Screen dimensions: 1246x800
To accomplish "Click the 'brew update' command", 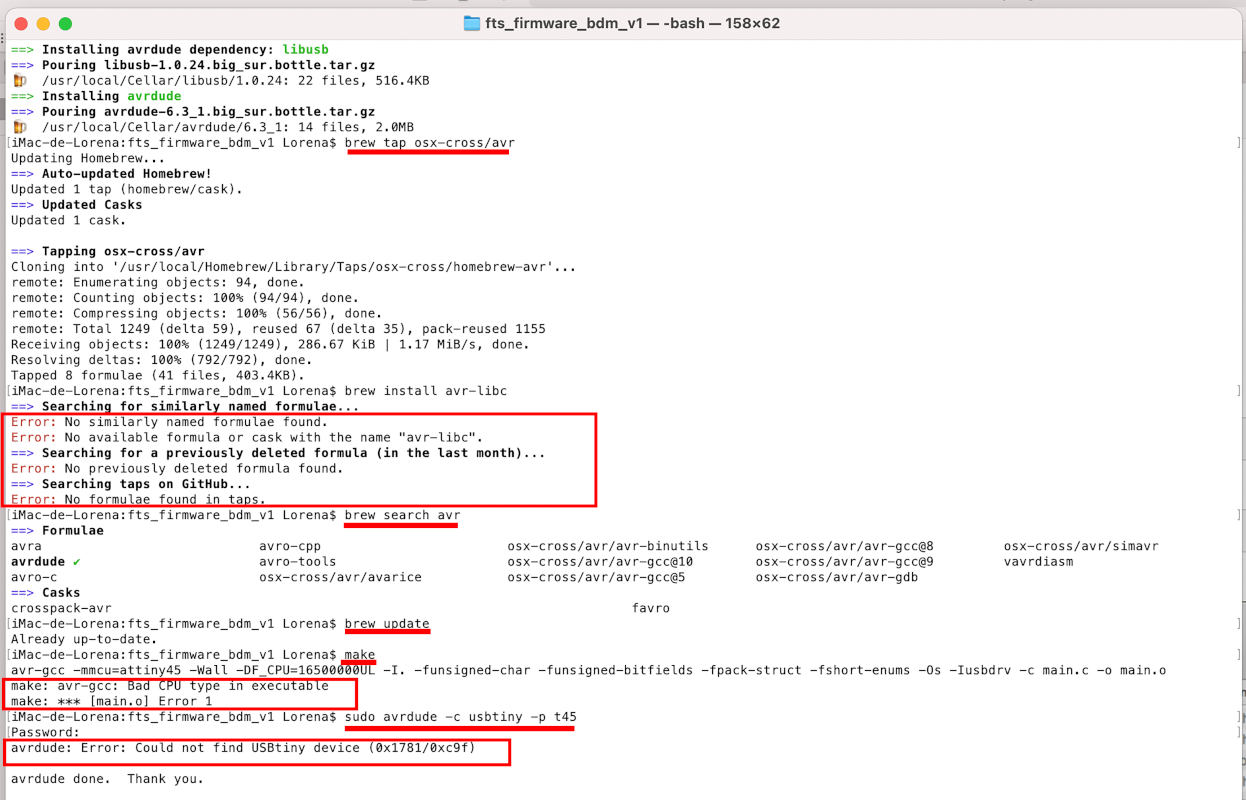I will [x=387, y=624].
